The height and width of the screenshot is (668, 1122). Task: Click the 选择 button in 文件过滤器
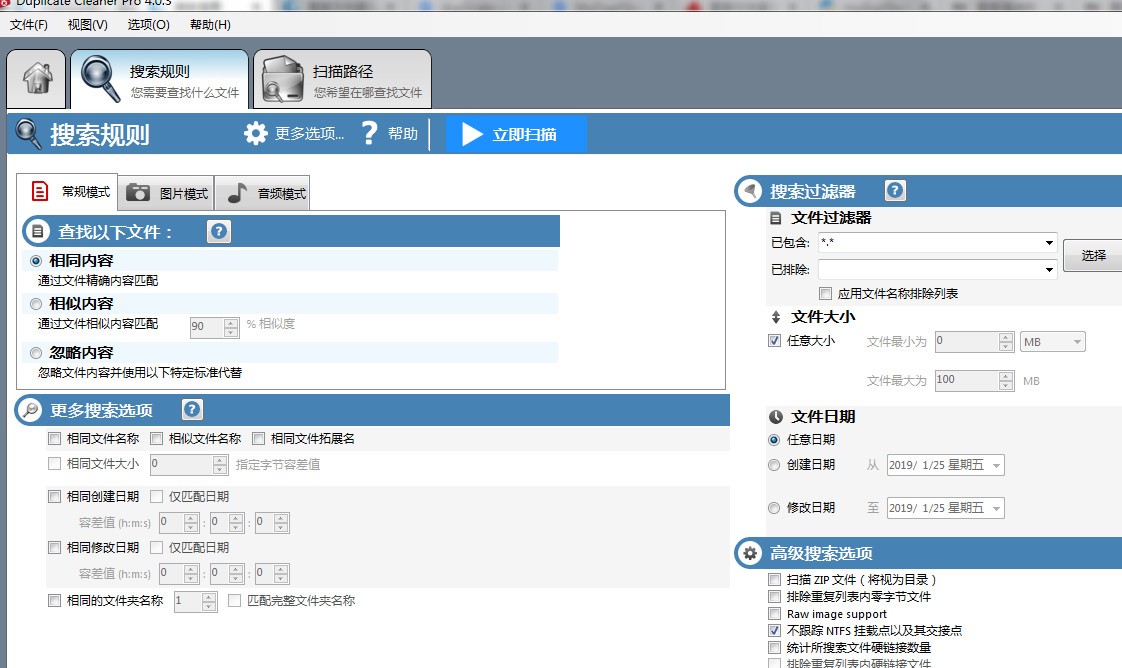pos(1093,255)
